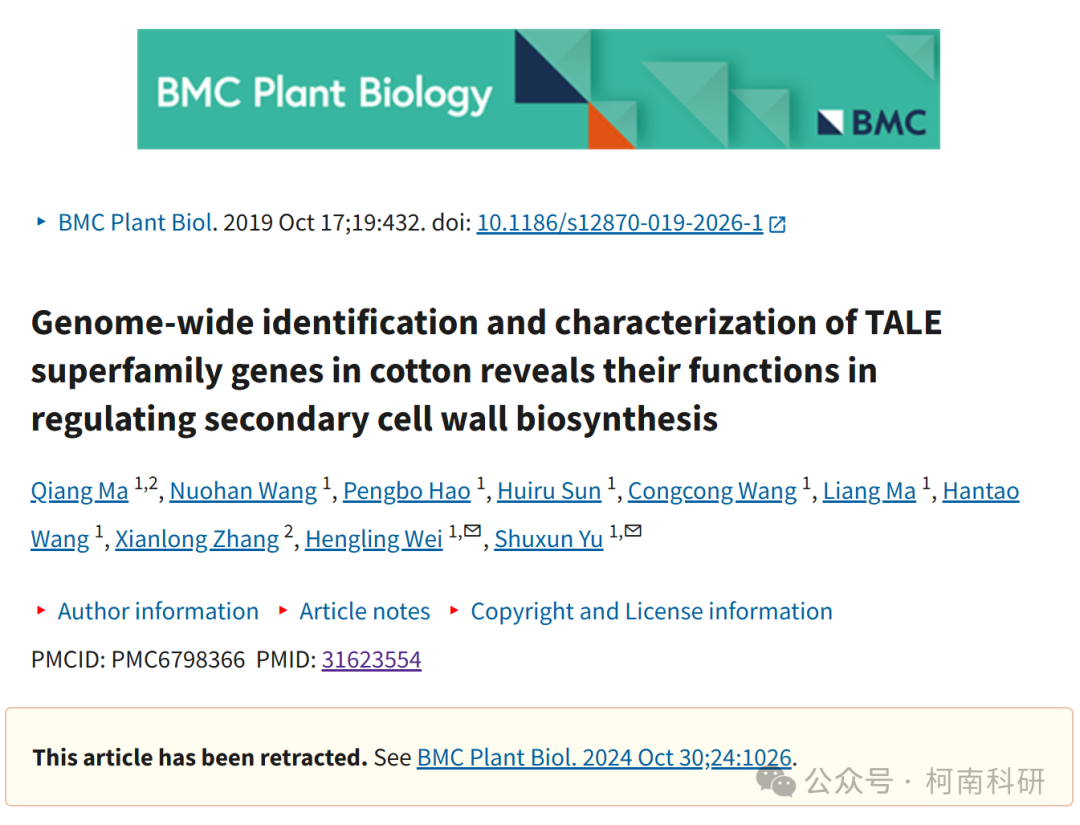The image size is (1080, 825).
Task: Click the external link icon after the DOI
Action: click(777, 224)
